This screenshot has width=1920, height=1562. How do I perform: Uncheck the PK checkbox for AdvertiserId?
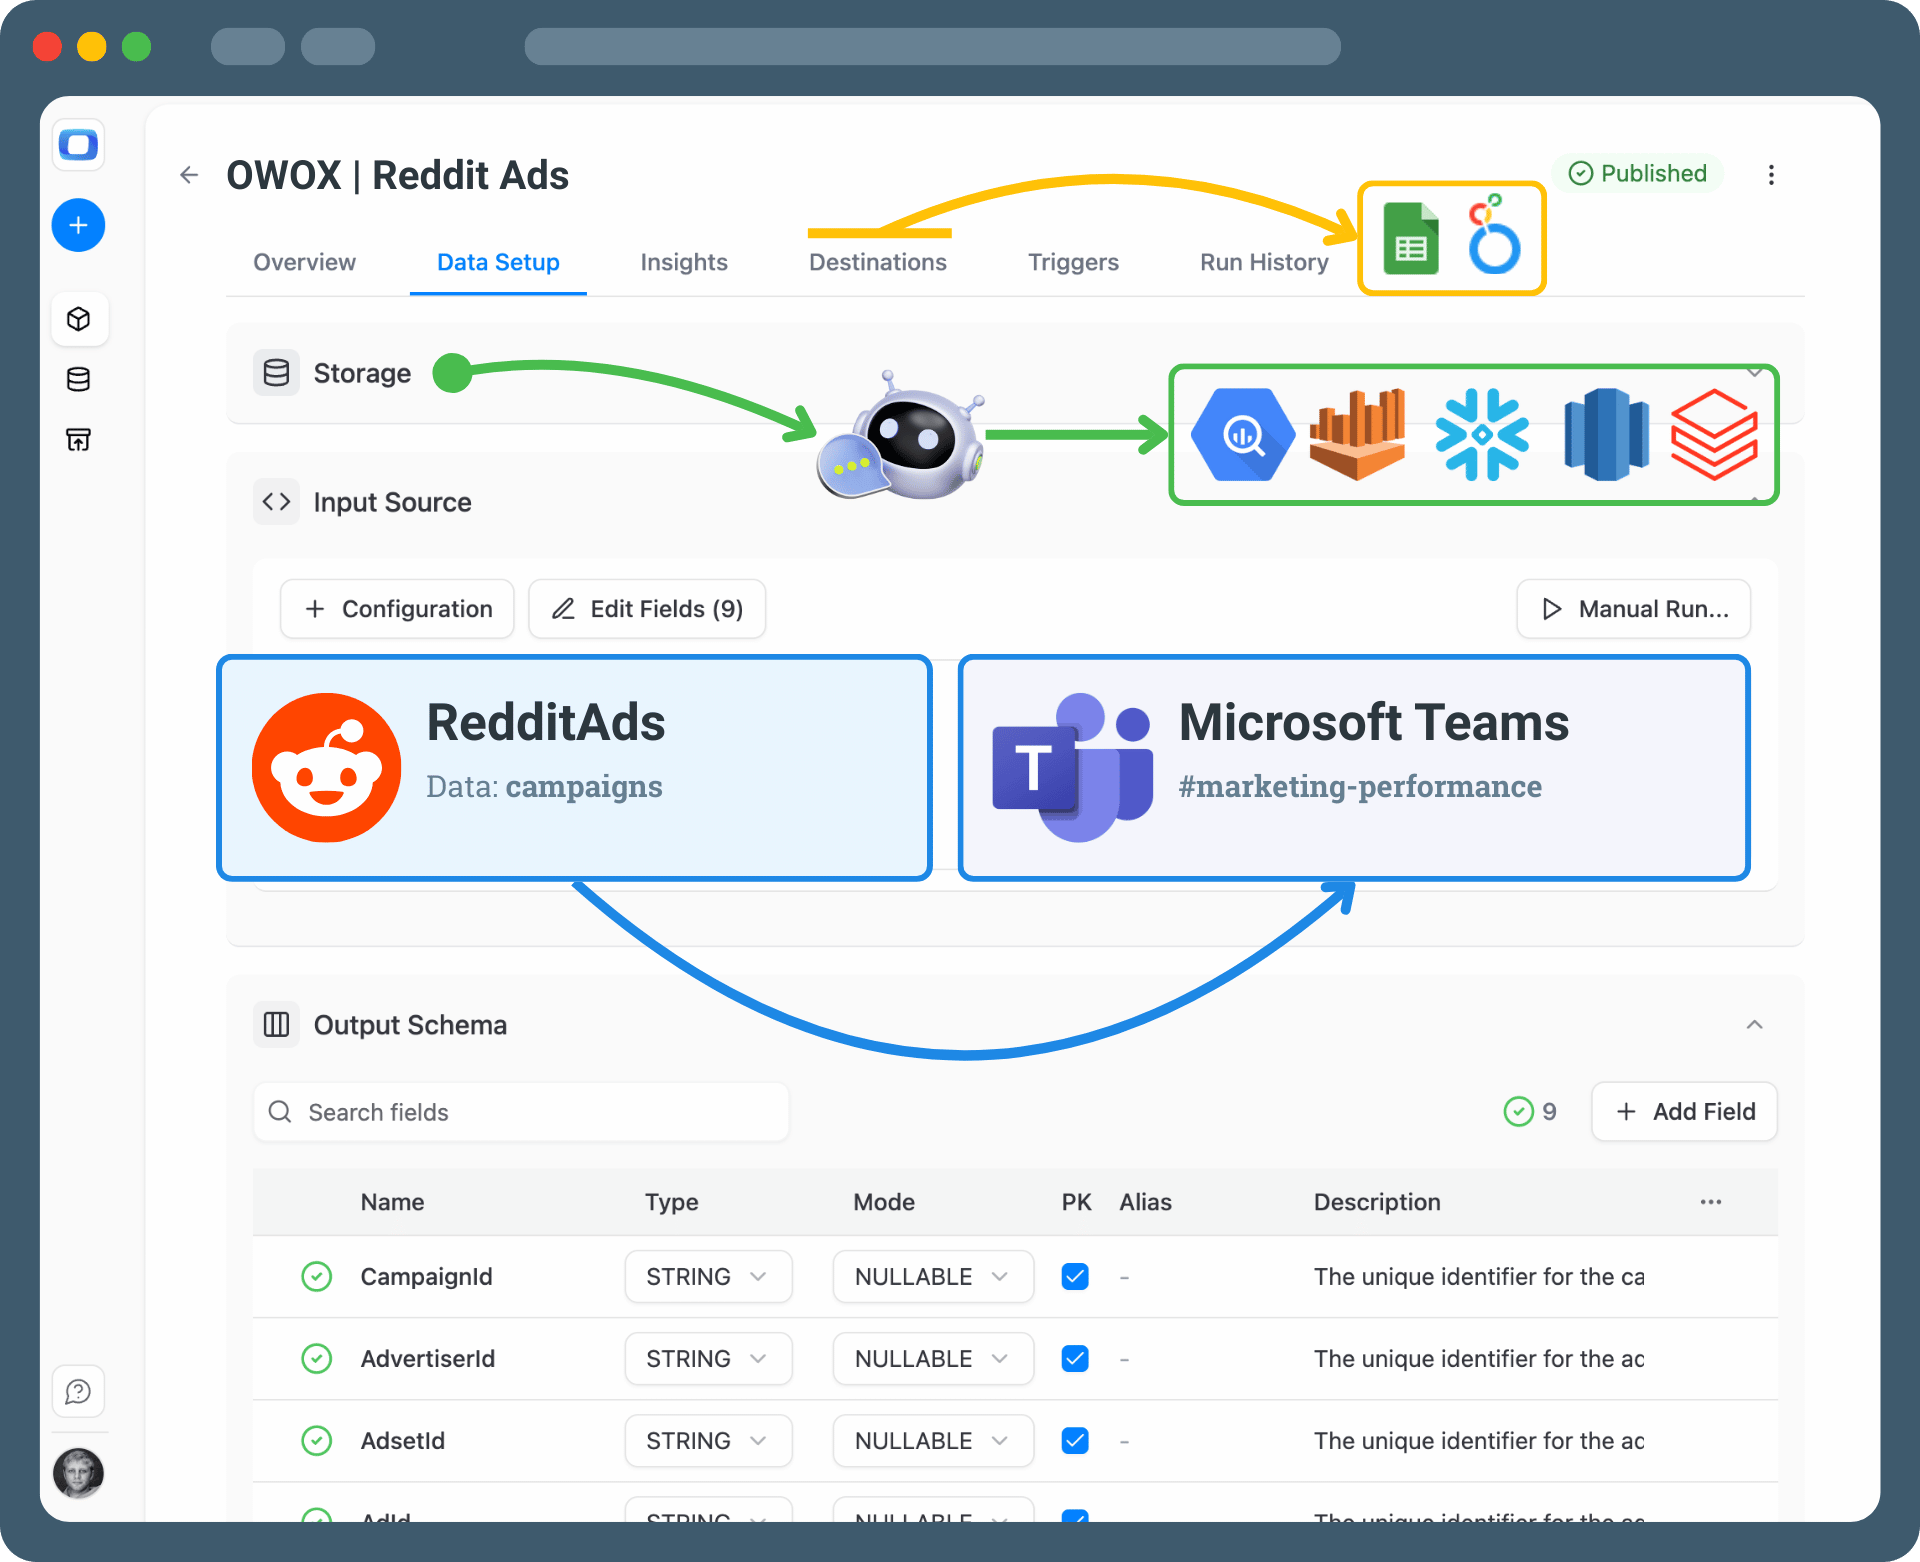point(1075,1358)
